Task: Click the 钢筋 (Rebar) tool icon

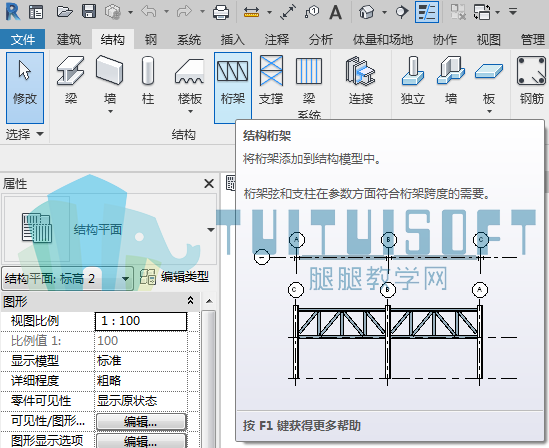Action: [531, 80]
